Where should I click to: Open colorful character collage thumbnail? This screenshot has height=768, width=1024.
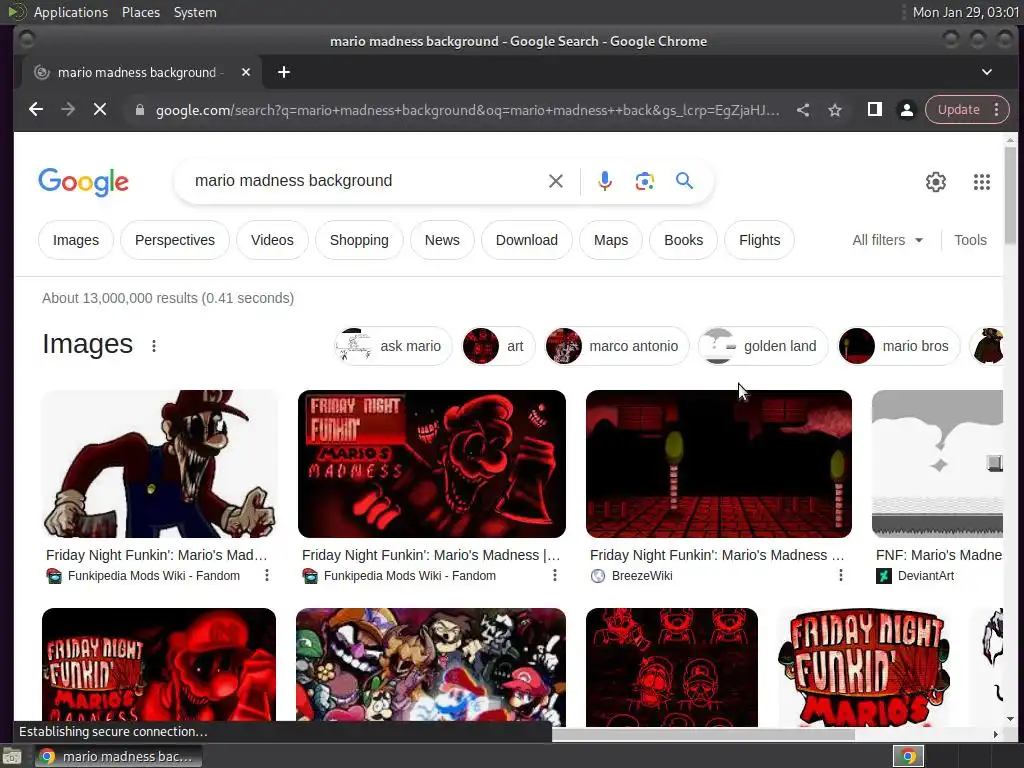[x=431, y=666]
